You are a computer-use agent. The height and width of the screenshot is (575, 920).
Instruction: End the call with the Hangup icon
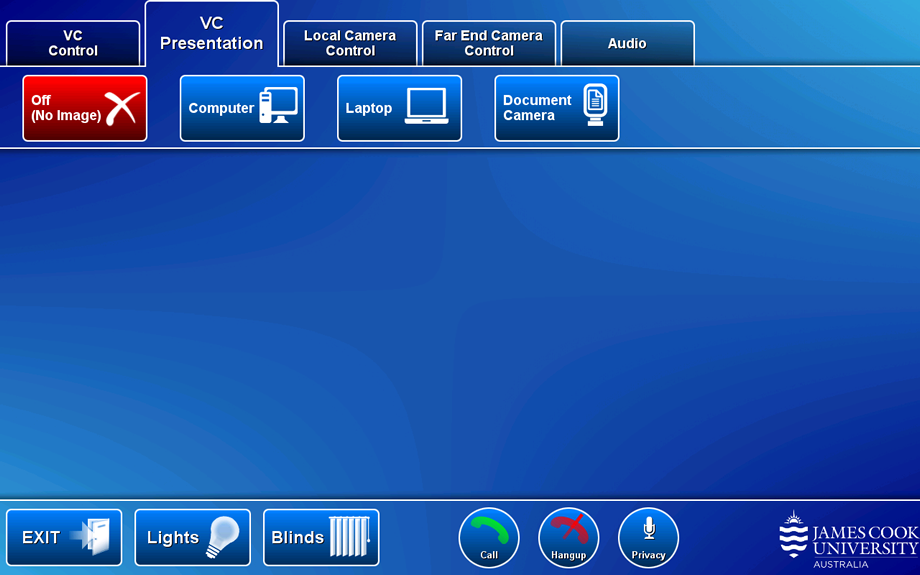coord(569,538)
